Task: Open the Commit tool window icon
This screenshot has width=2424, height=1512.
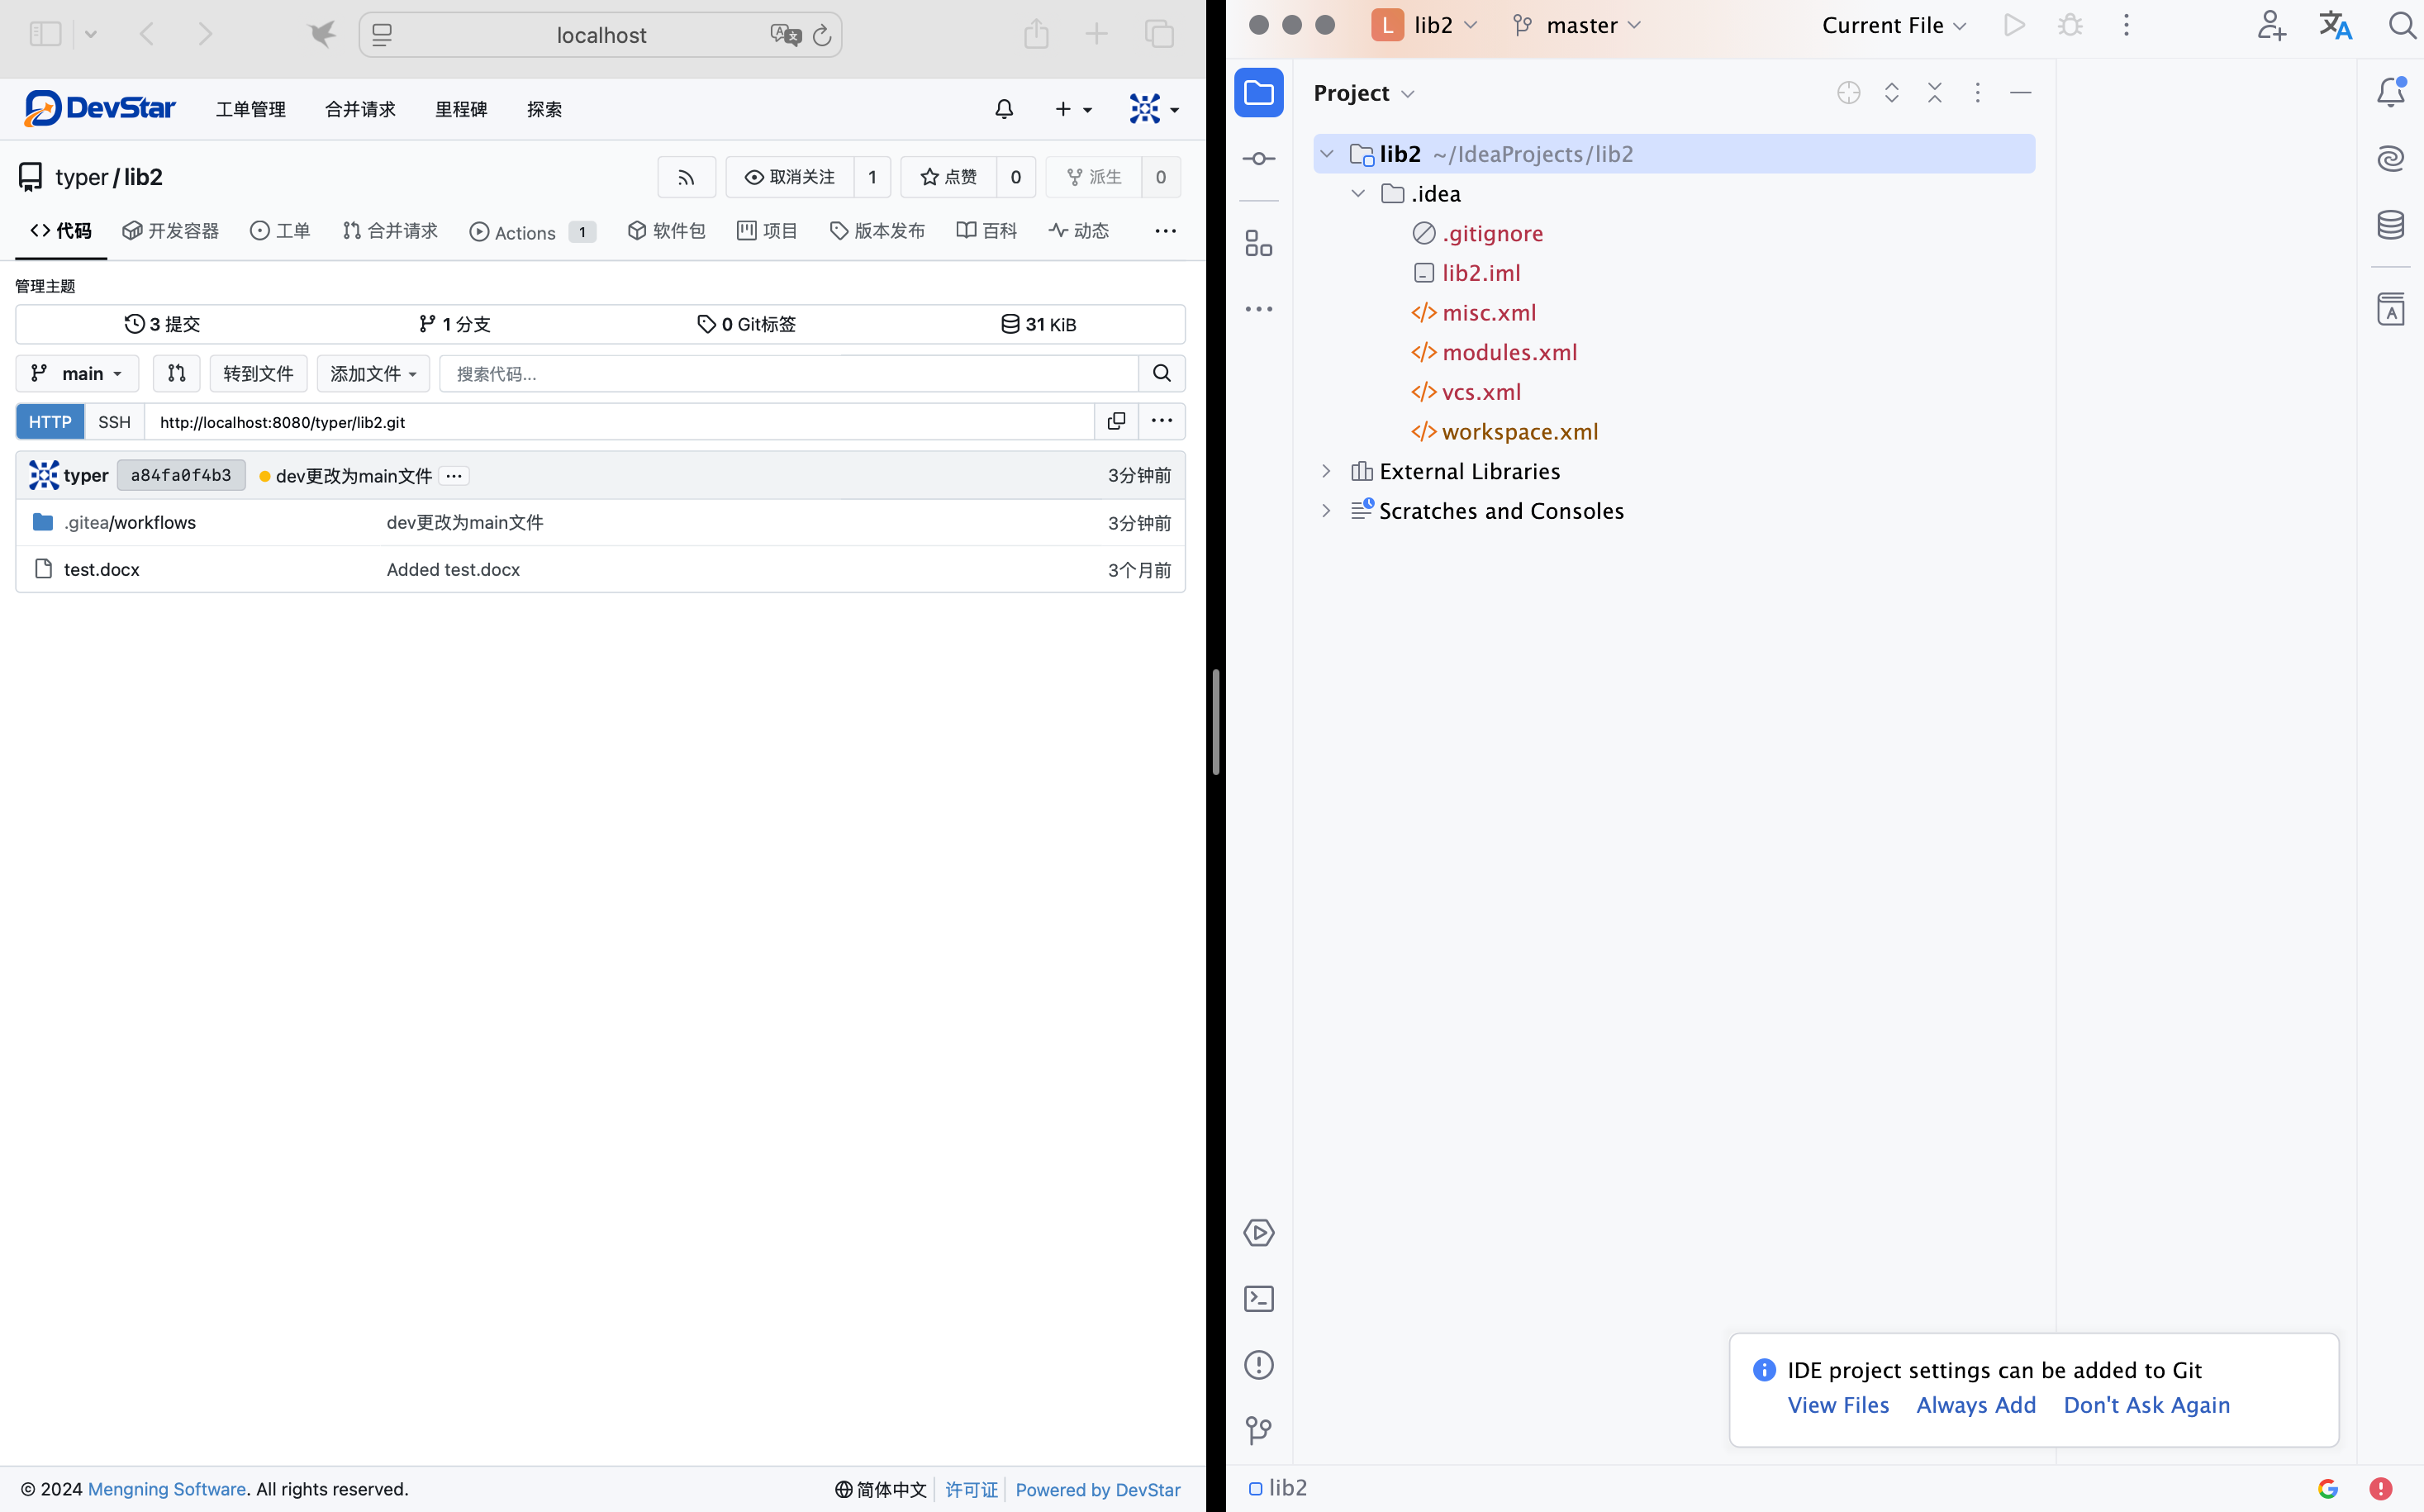Action: click(x=1258, y=158)
